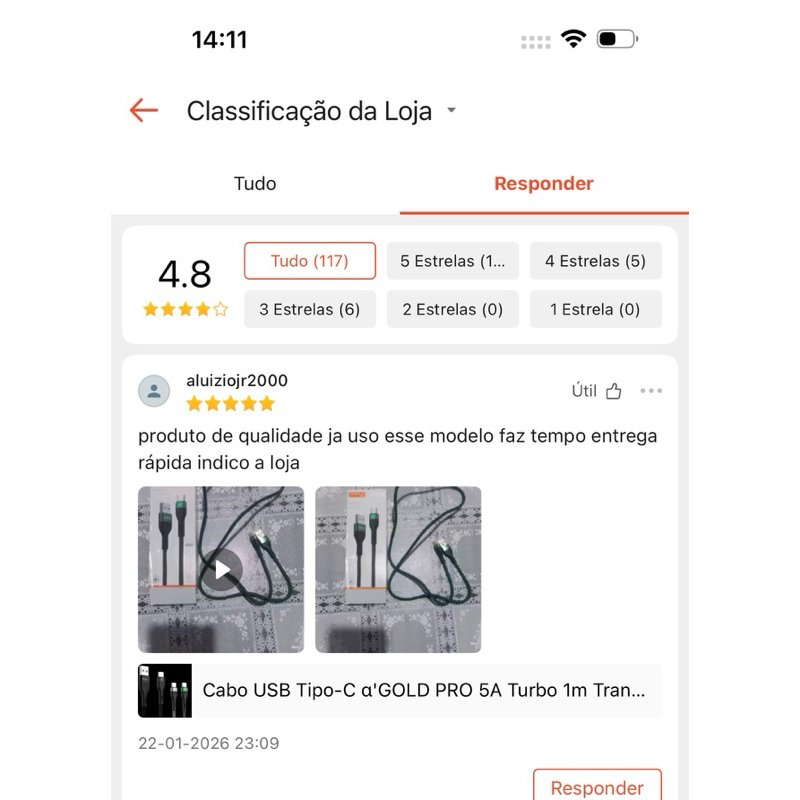800x800 pixels.
Task: Tap the Wi-Fi status icon
Action: 573,39
